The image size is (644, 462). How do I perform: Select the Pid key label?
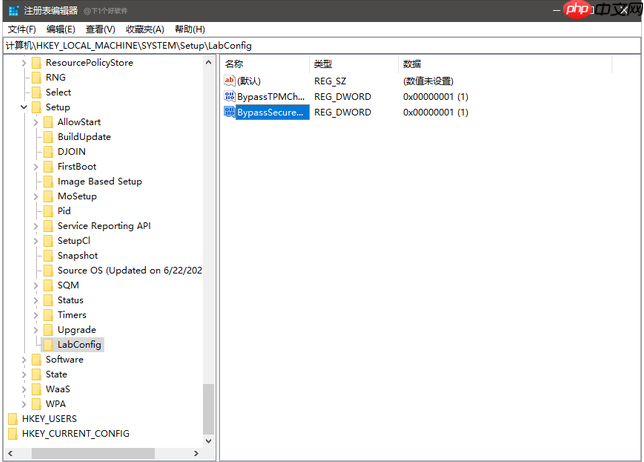click(x=64, y=211)
